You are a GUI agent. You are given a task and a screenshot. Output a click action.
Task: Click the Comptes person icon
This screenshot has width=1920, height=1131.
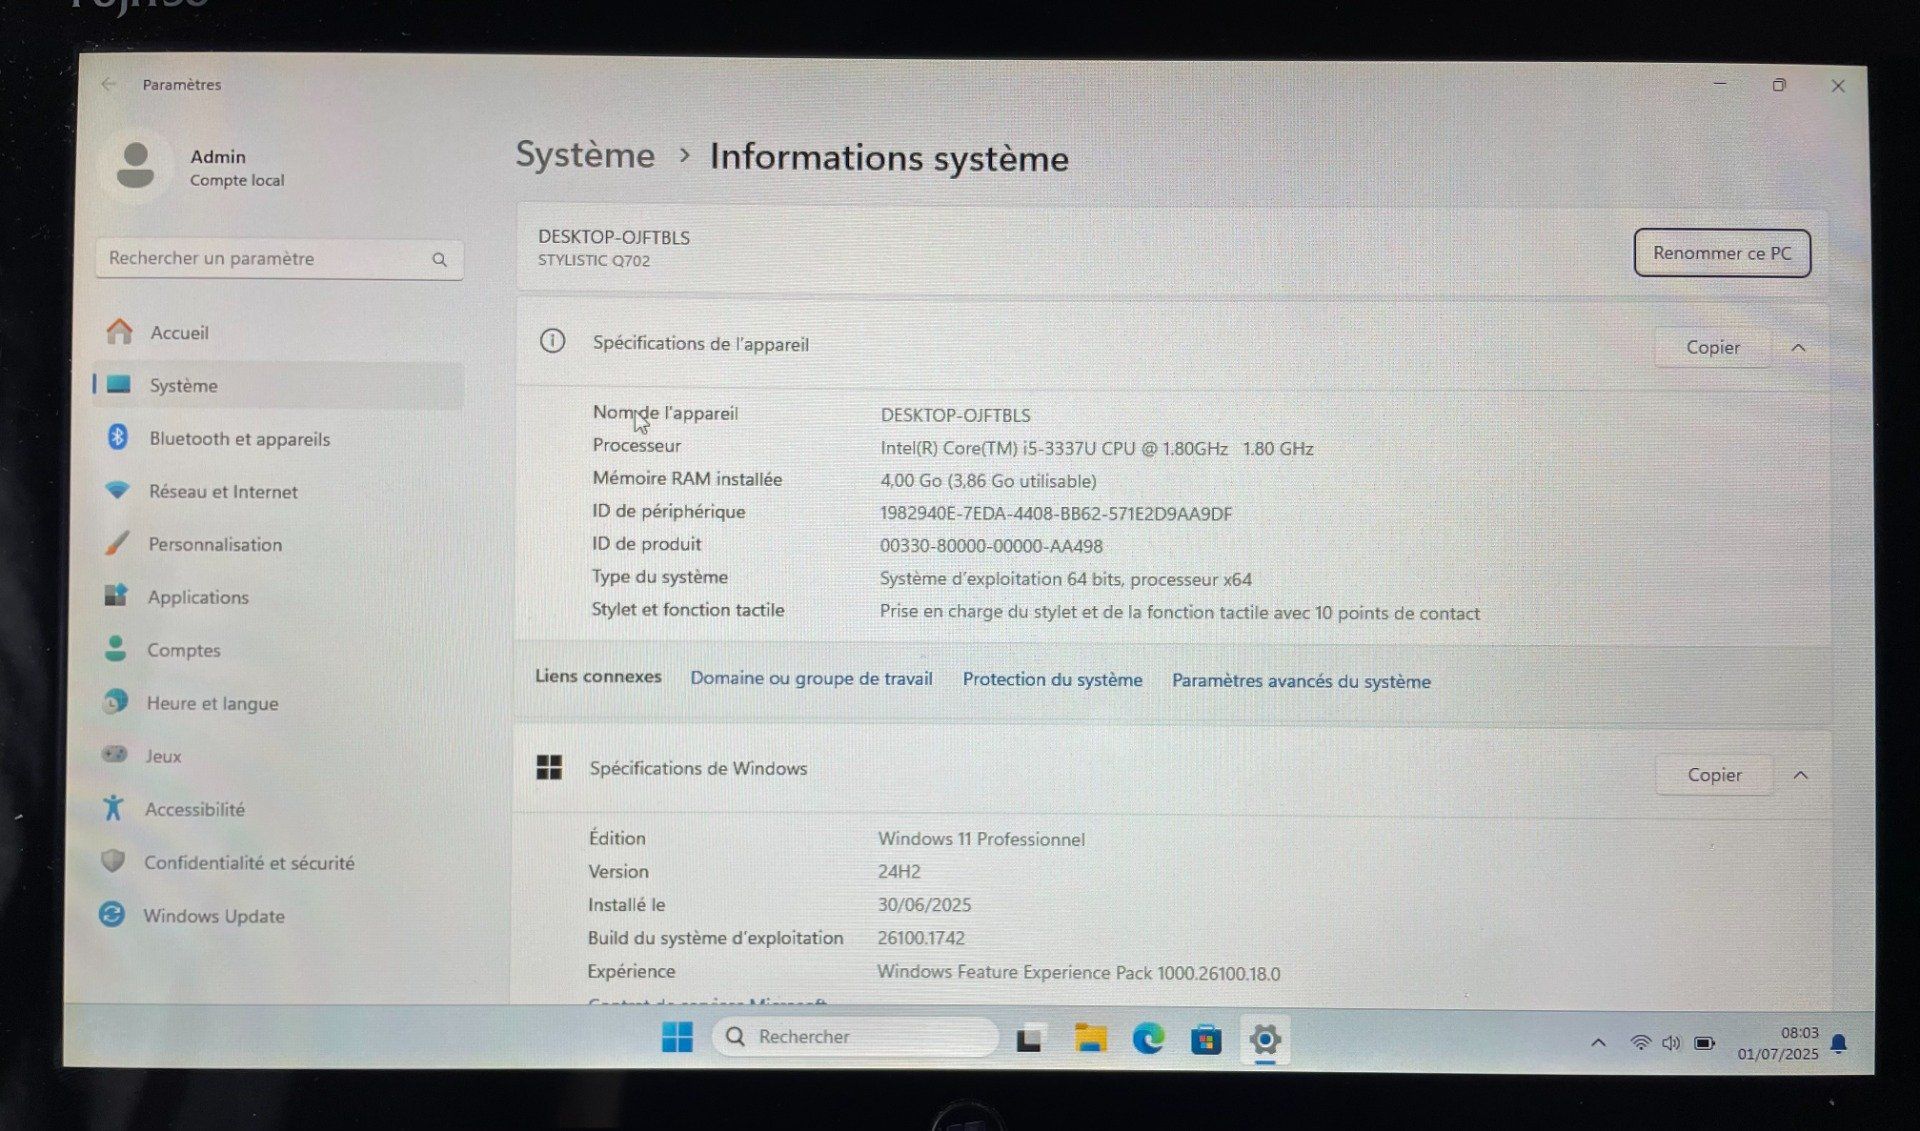116,648
